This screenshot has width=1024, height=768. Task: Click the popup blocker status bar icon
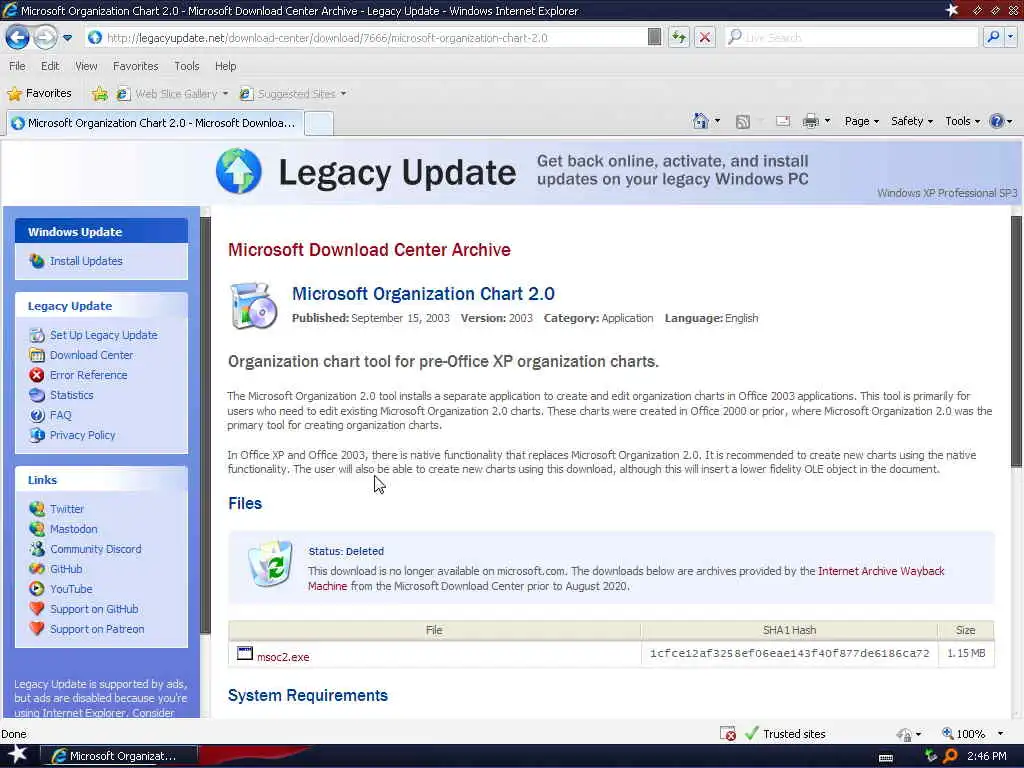[728, 733]
